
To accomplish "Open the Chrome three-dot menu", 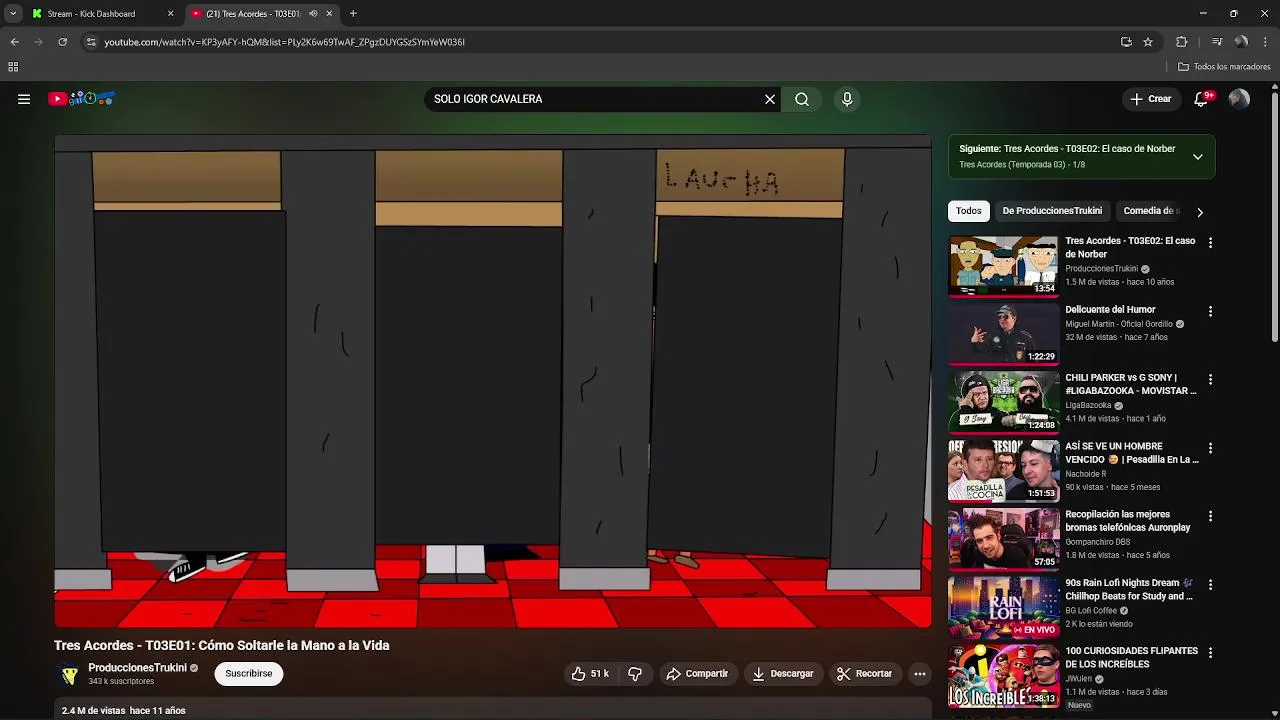I will coord(1265,42).
